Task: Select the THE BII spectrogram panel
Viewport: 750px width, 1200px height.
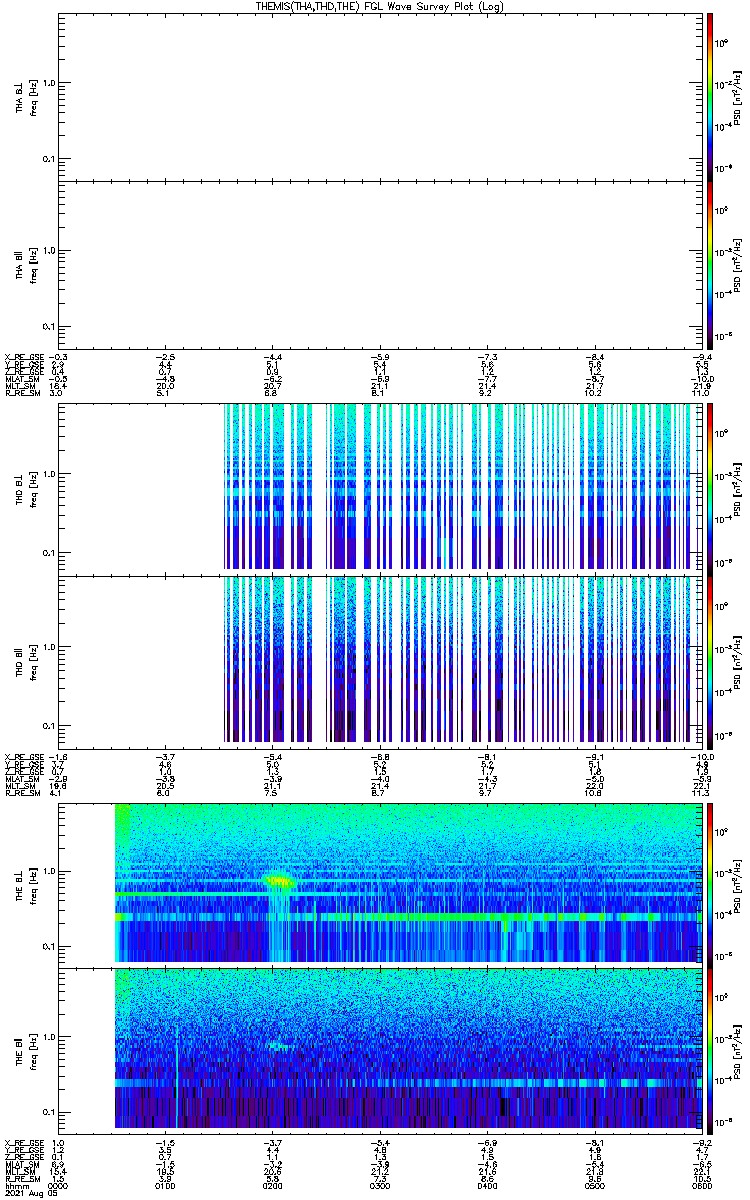Action: (379, 1051)
